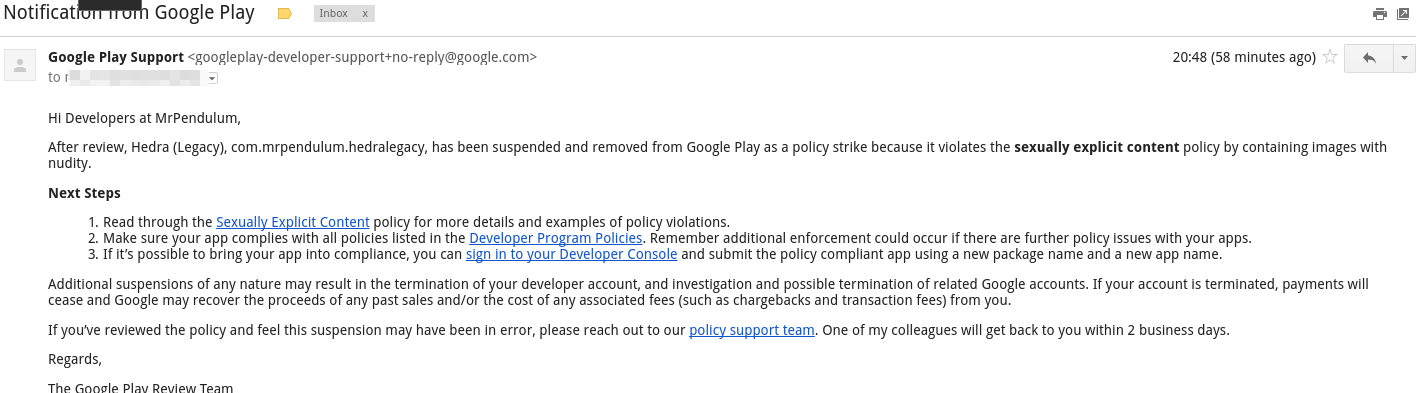Screen dimensions: 1423x393
Task: Click the reply arrow button
Action: [1369, 58]
